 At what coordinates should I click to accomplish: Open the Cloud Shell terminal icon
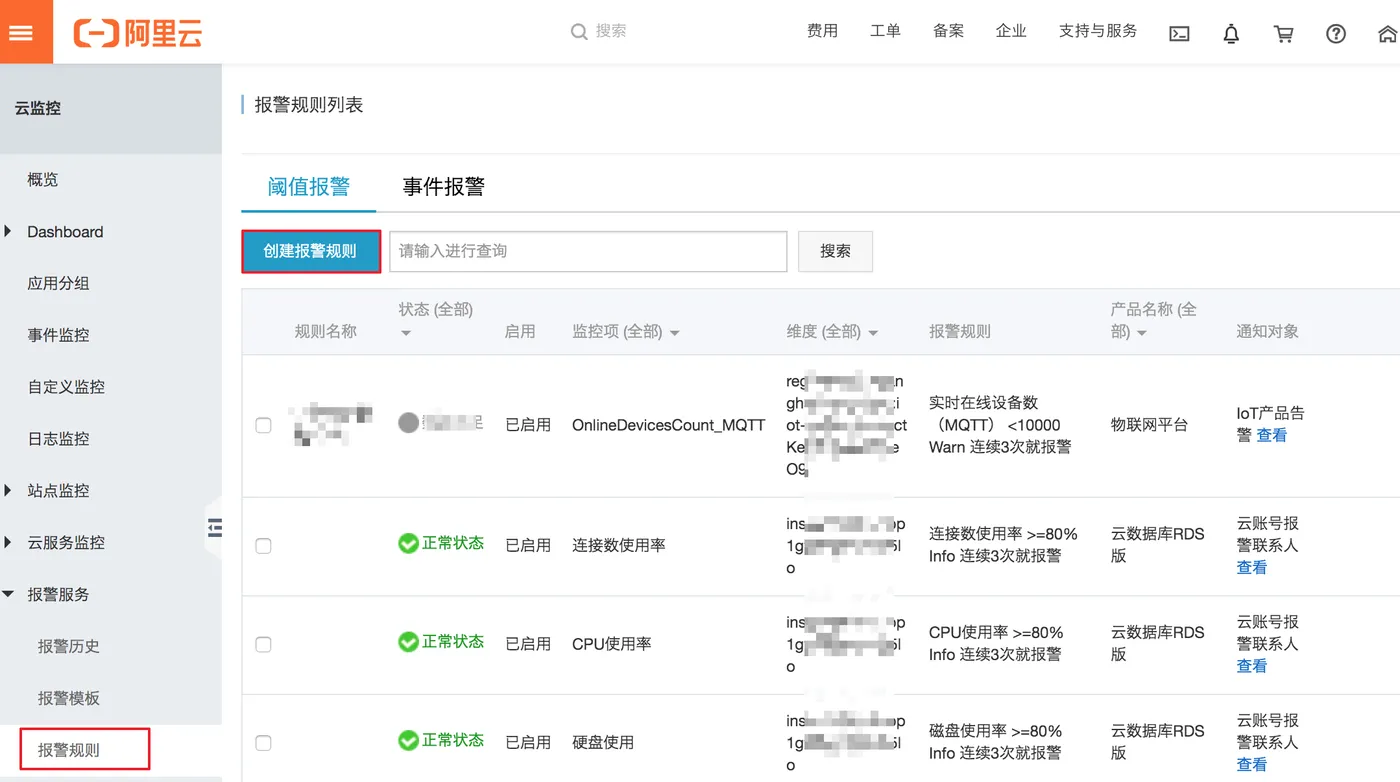pos(1180,33)
